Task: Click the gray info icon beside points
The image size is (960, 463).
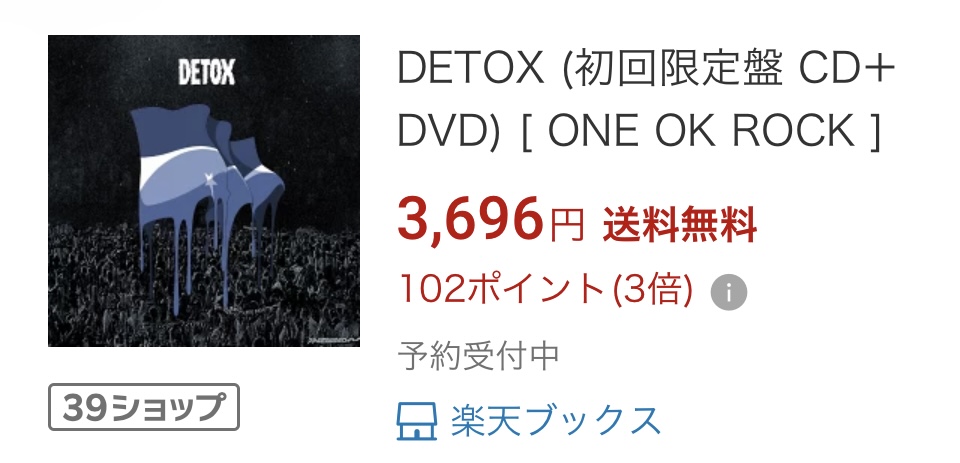Action: 729,292
